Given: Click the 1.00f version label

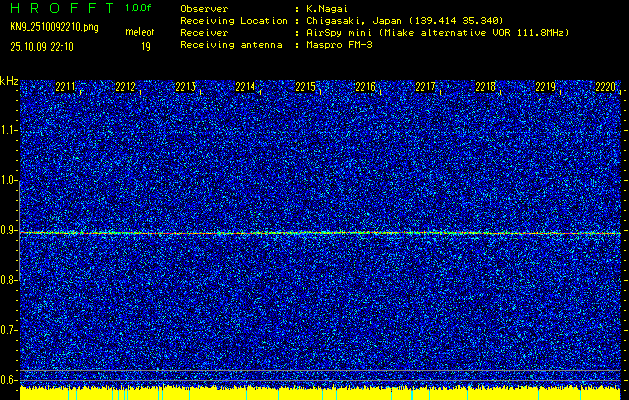Looking at the screenshot, I should [x=139, y=8].
